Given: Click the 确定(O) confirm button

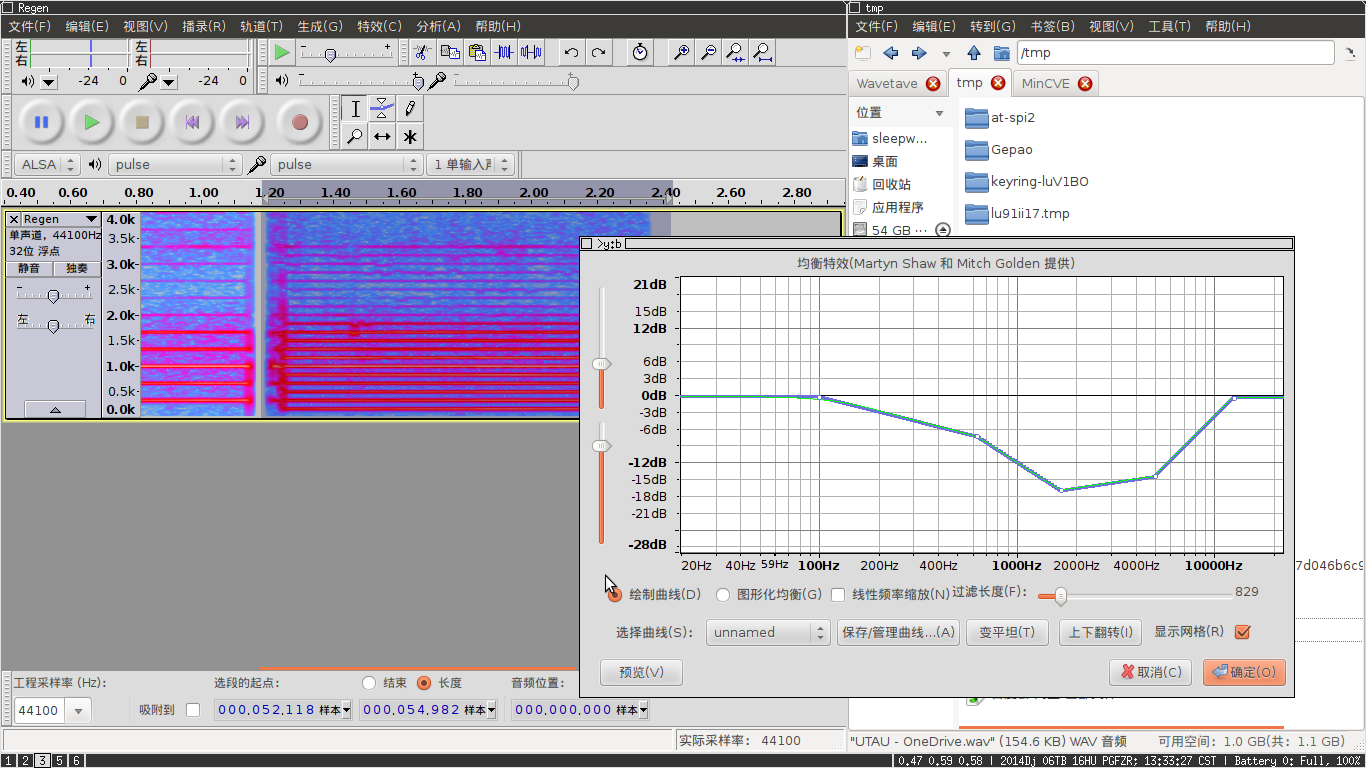Looking at the screenshot, I should coord(1244,672).
